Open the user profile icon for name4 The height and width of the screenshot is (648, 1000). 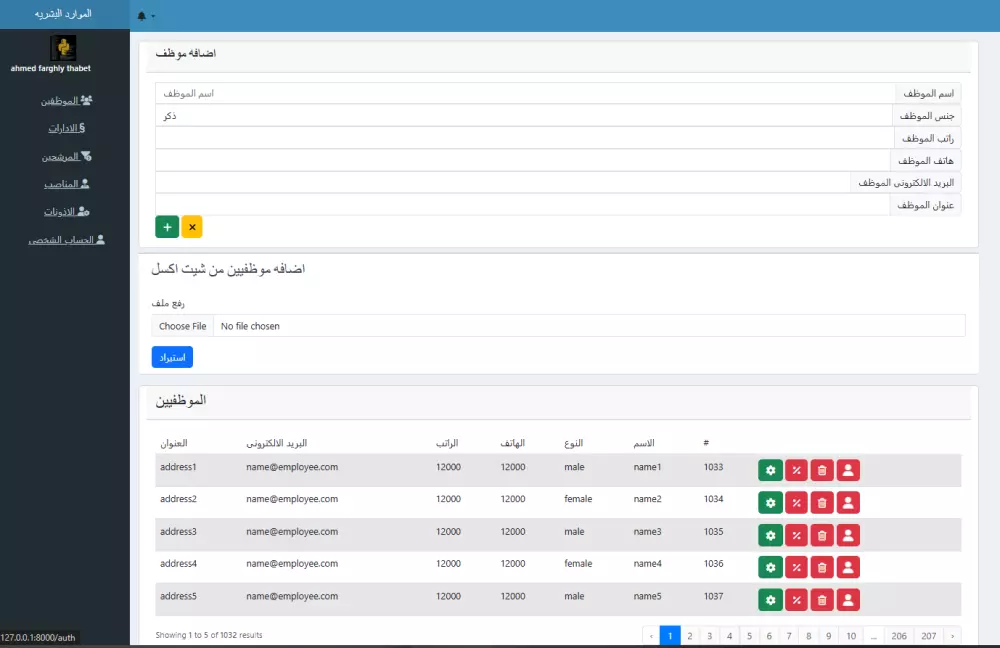pyautogui.click(x=848, y=567)
